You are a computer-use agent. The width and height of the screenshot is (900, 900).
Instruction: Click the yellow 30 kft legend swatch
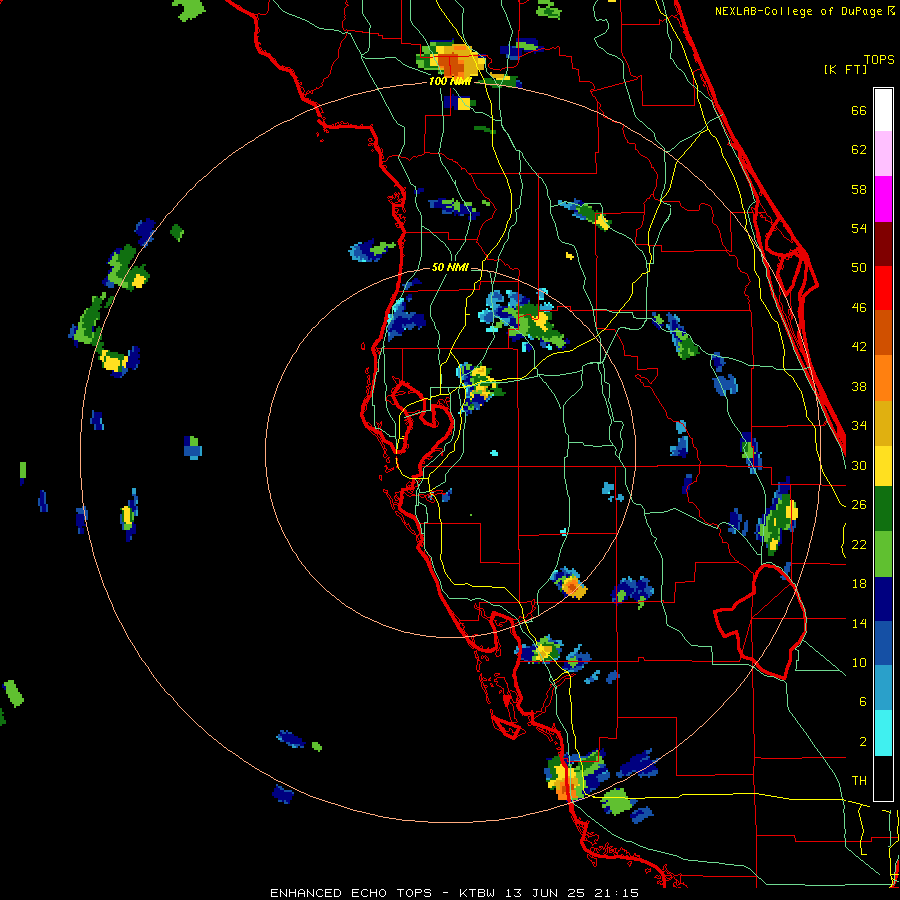tap(883, 465)
